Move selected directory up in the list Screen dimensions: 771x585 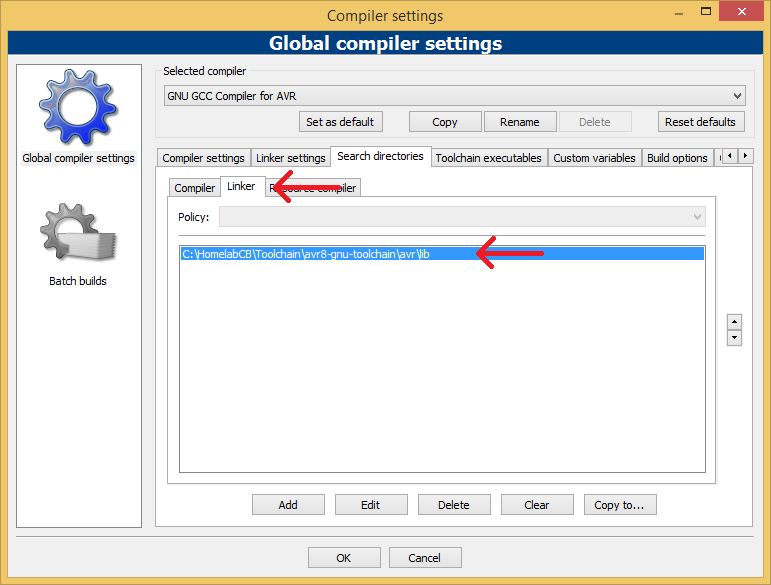[734, 322]
